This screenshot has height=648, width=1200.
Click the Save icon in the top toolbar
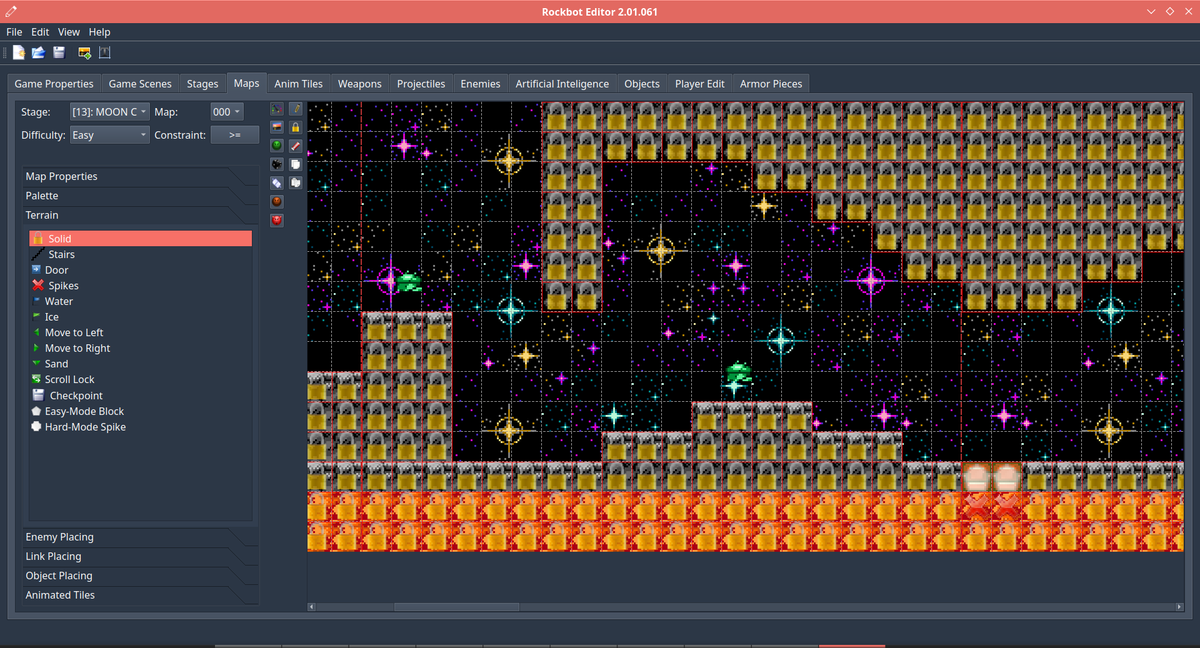click(x=58, y=52)
